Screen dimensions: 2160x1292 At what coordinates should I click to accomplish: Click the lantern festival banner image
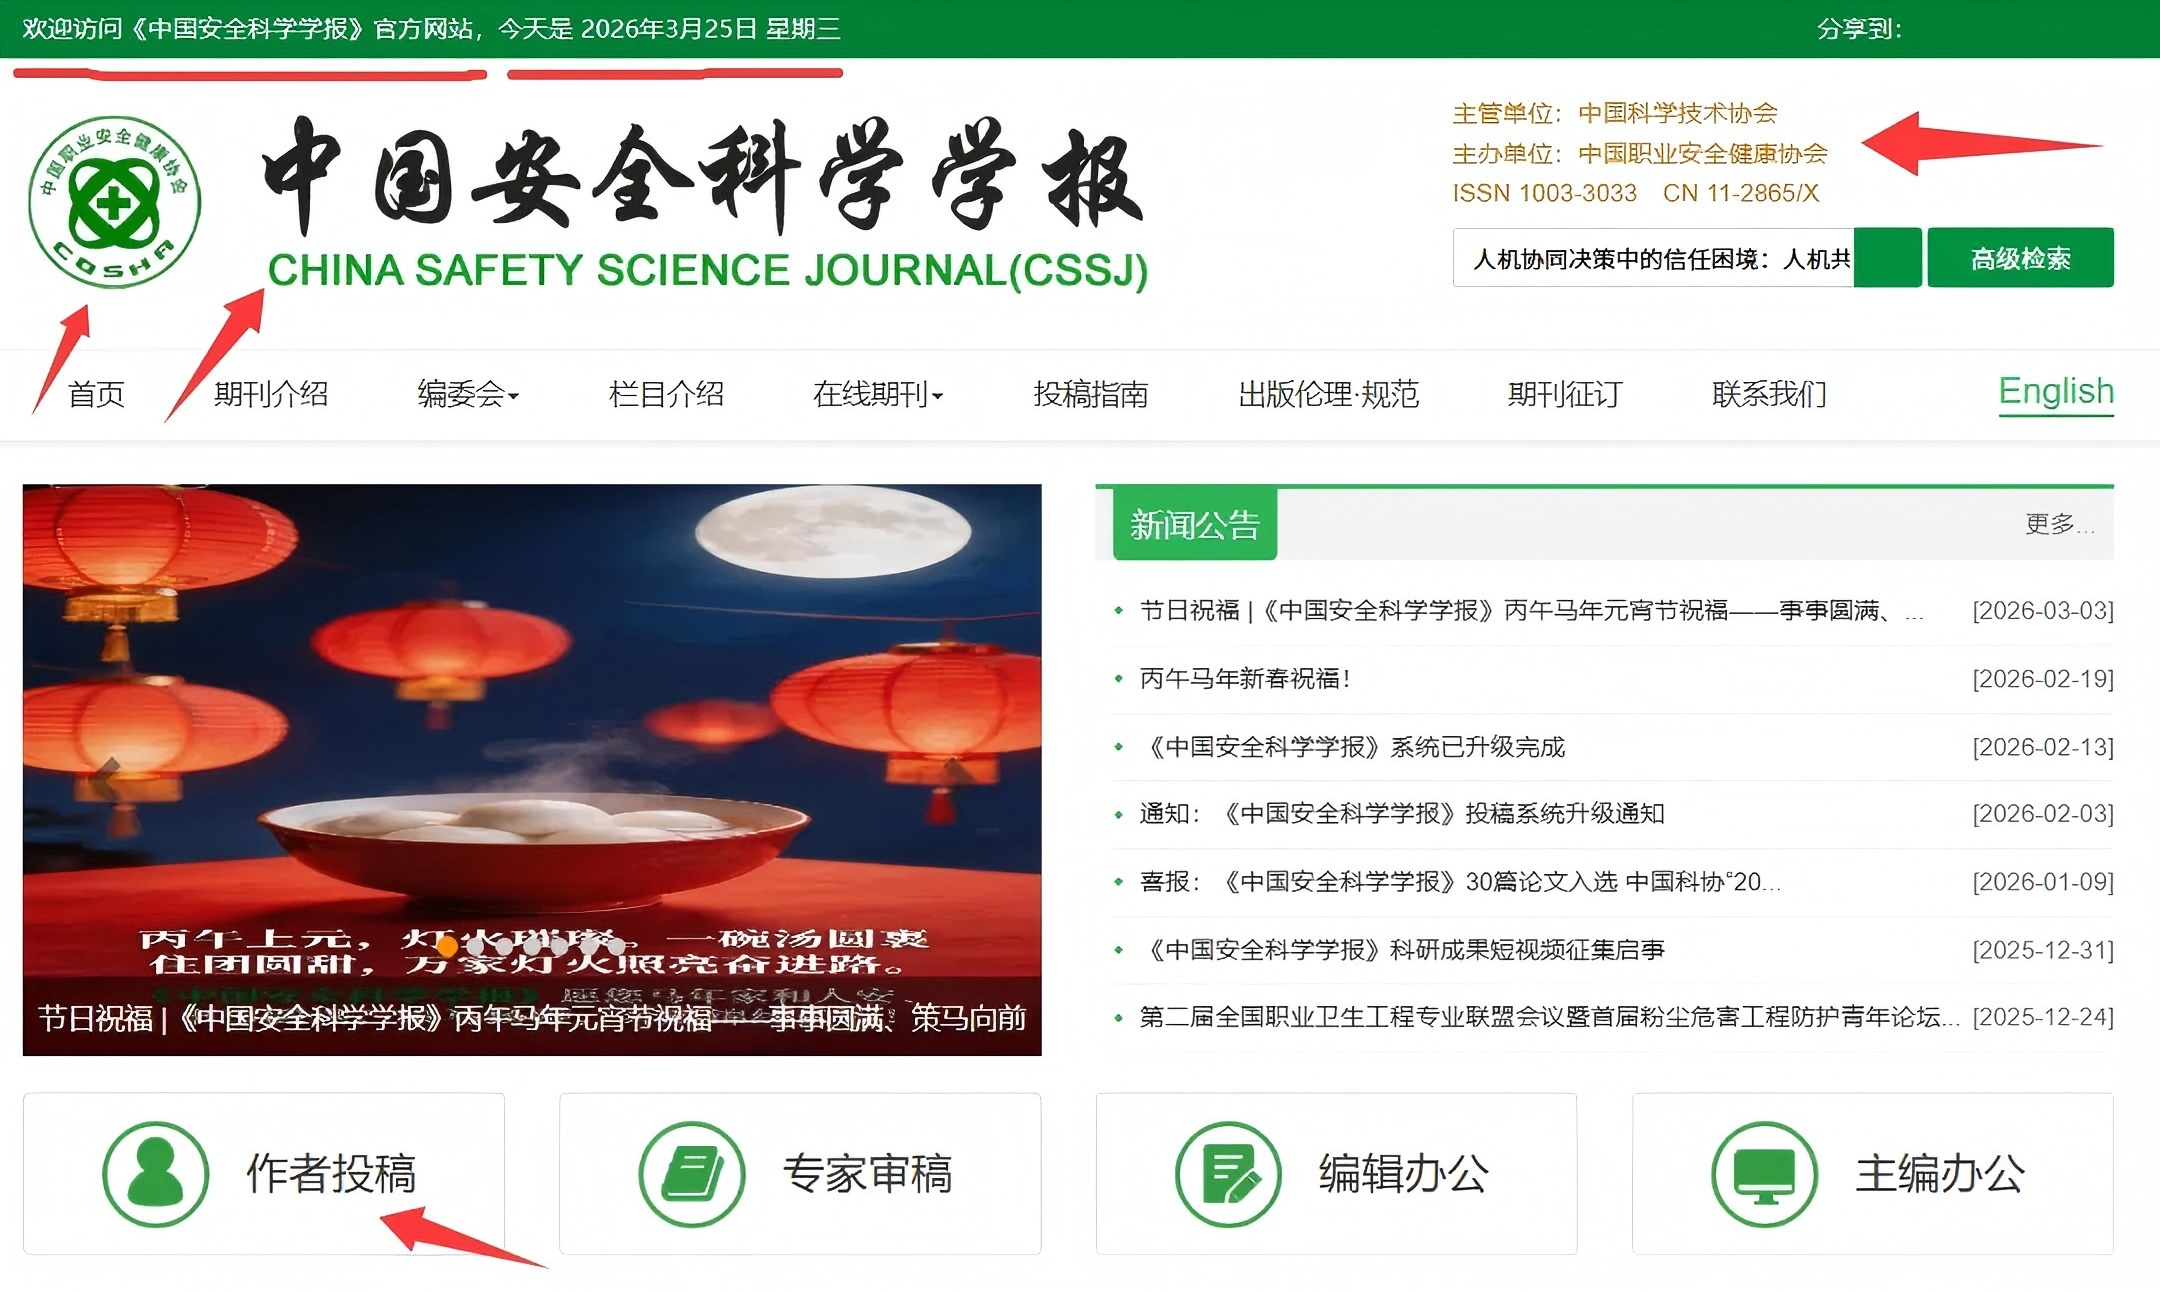(x=532, y=770)
